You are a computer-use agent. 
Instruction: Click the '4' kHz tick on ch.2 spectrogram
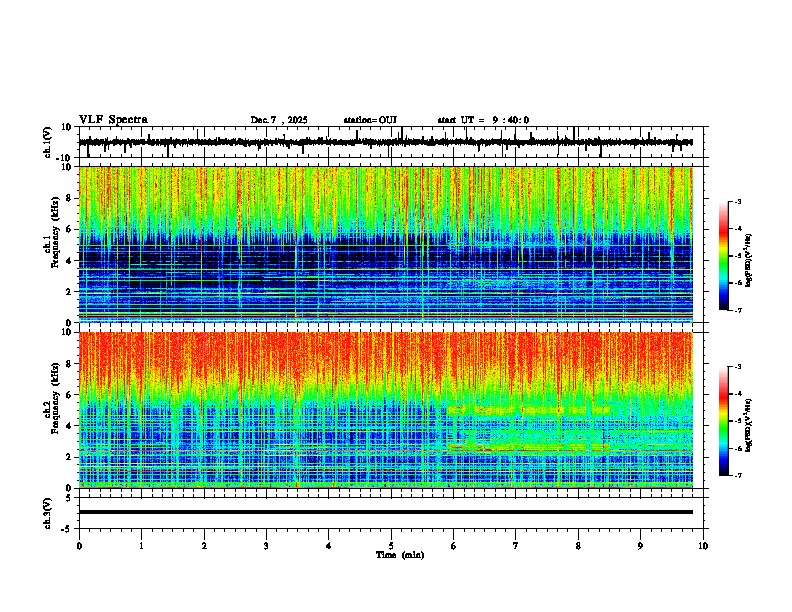tap(70, 426)
